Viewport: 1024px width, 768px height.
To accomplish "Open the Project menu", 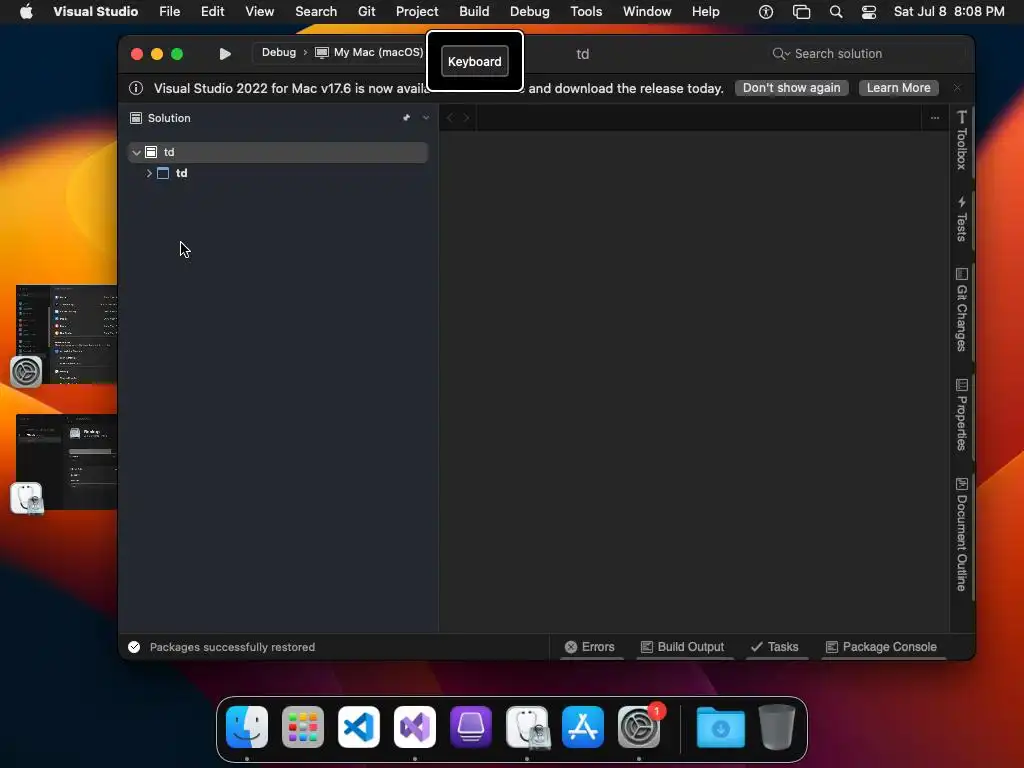I will [417, 12].
